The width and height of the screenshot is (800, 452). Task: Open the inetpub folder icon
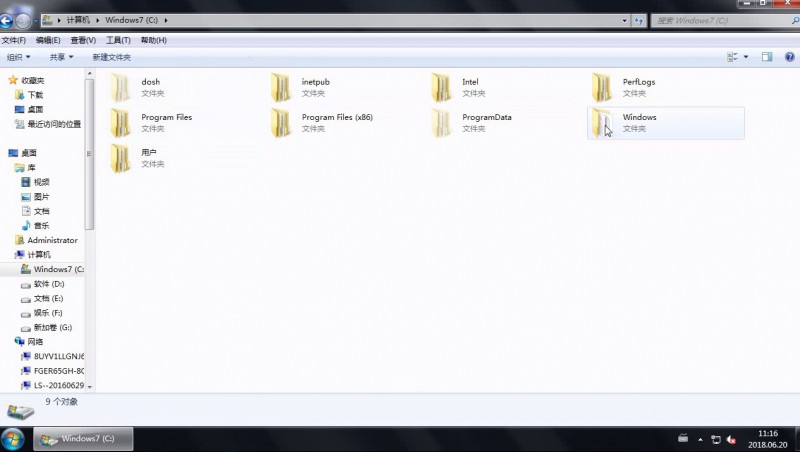tap(281, 87)
